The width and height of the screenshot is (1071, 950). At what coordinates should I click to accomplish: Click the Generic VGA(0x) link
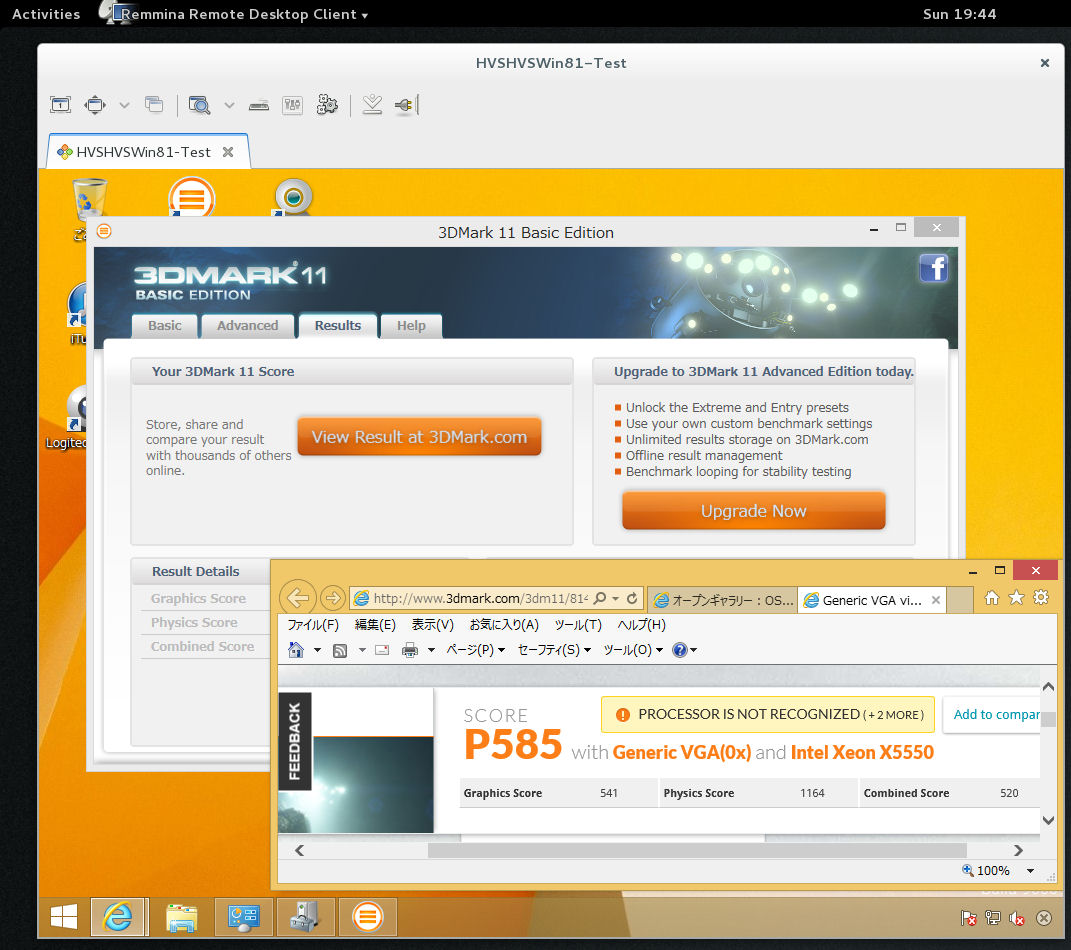point(682,752)
